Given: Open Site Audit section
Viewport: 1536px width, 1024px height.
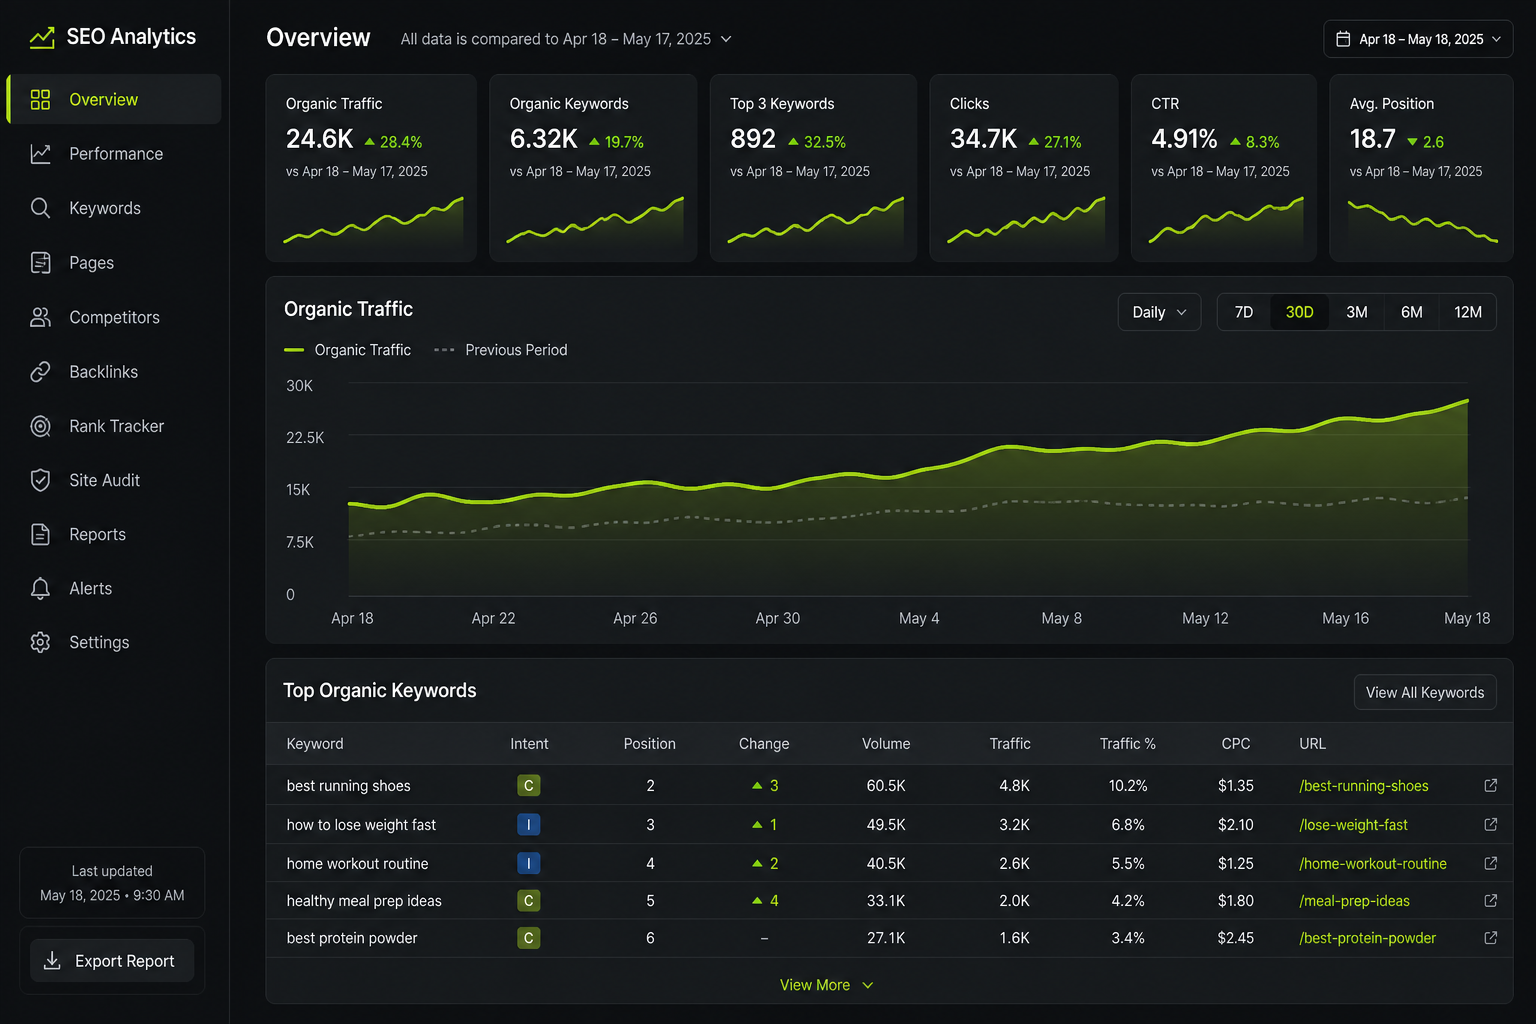Looking at the screenshot, I should point(114,480).
